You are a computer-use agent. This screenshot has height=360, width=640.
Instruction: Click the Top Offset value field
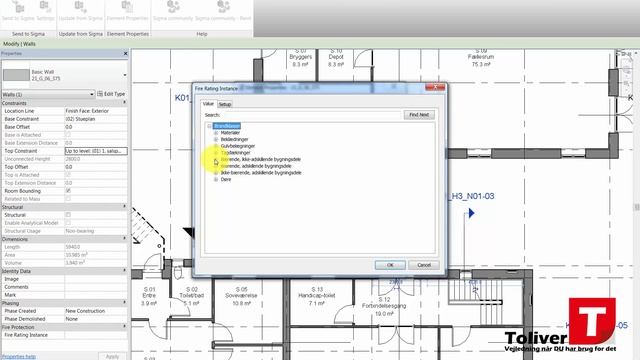(96, 167)
